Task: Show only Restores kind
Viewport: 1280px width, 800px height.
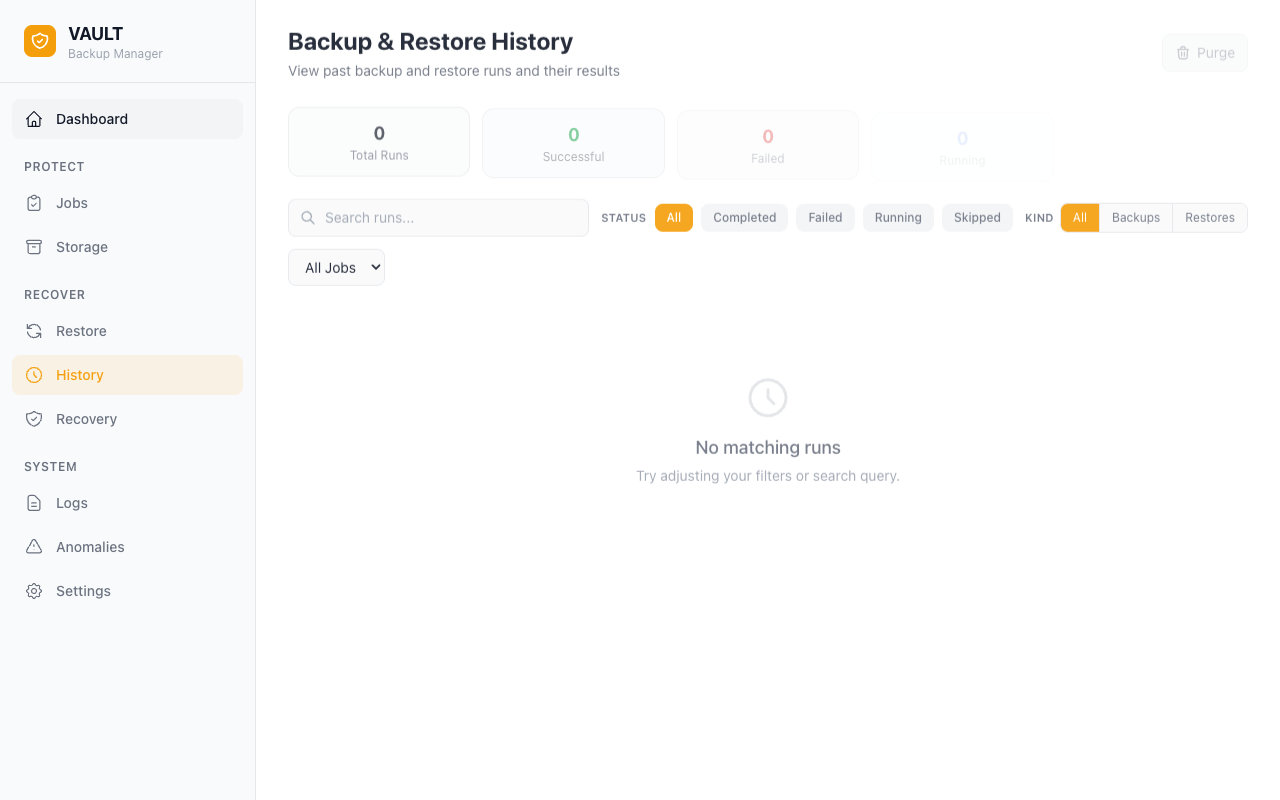Action: 1210,218
